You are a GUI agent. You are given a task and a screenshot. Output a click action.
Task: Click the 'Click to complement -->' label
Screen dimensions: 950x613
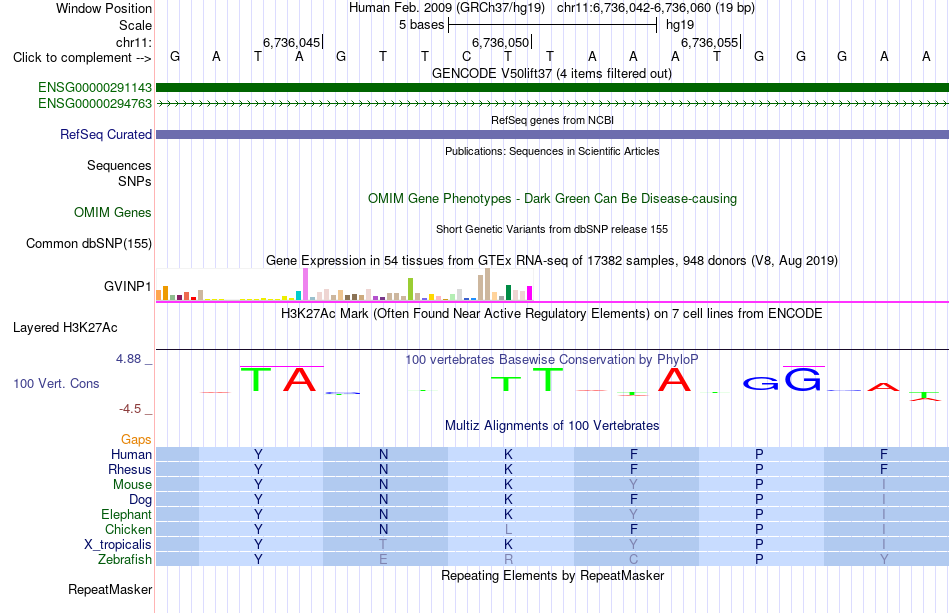pos(82,58)
